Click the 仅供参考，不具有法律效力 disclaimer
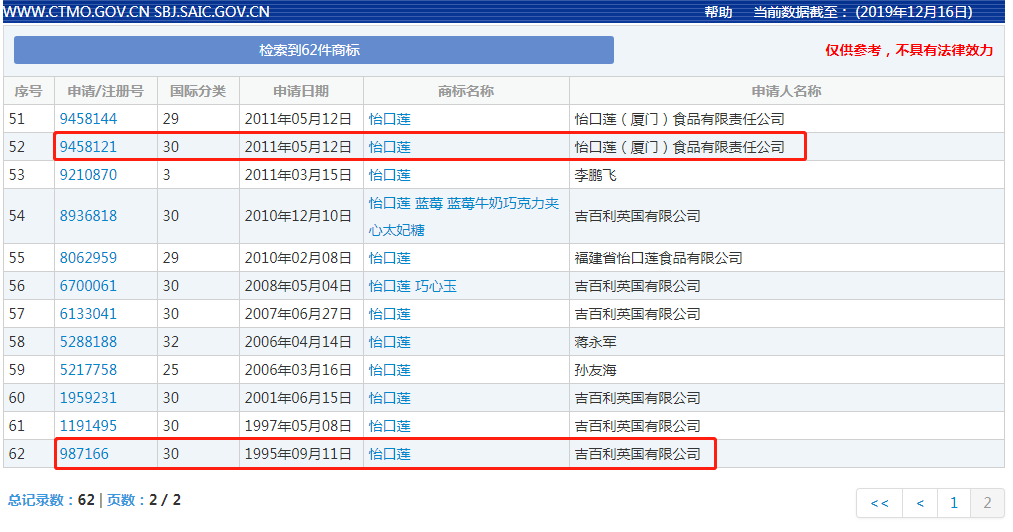The width and height of the screenshot is (1013, 532). 909,50
